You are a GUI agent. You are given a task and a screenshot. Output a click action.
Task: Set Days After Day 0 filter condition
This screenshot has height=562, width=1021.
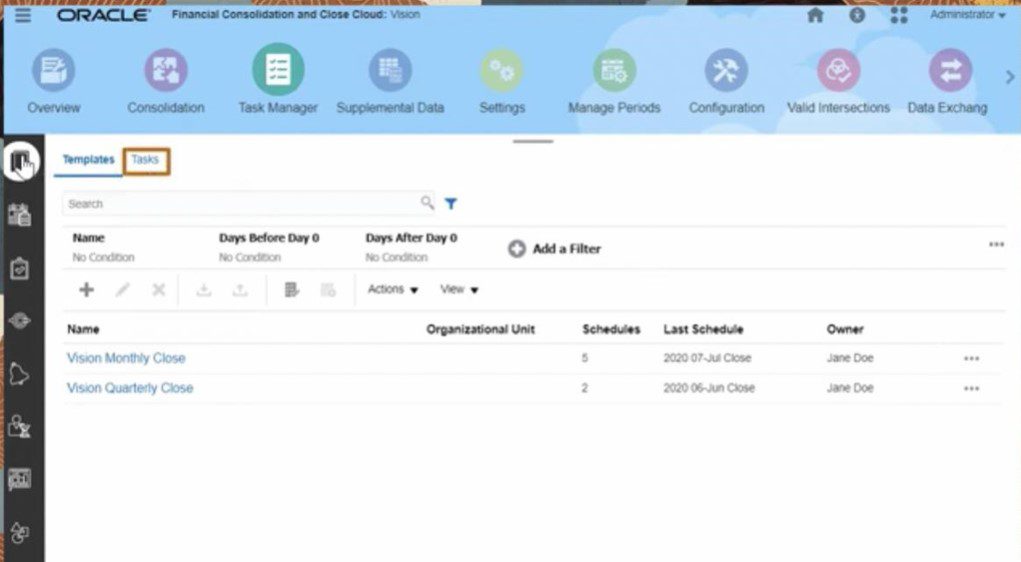[411, 247]
